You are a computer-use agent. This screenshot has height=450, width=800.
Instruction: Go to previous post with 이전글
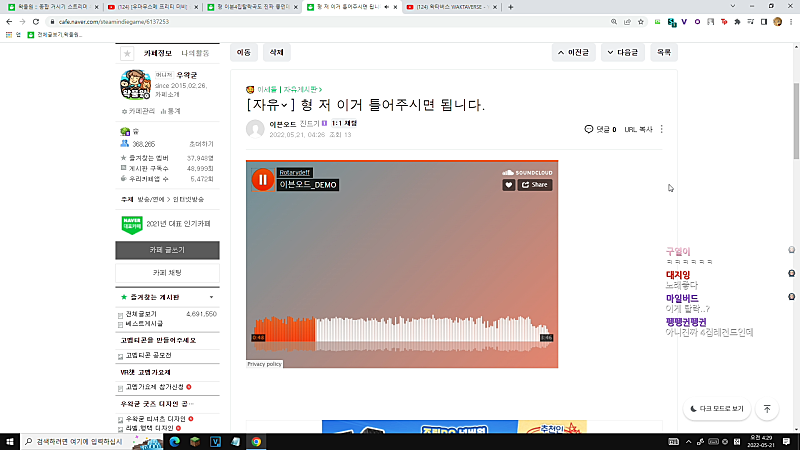click(x=573, y=53)
